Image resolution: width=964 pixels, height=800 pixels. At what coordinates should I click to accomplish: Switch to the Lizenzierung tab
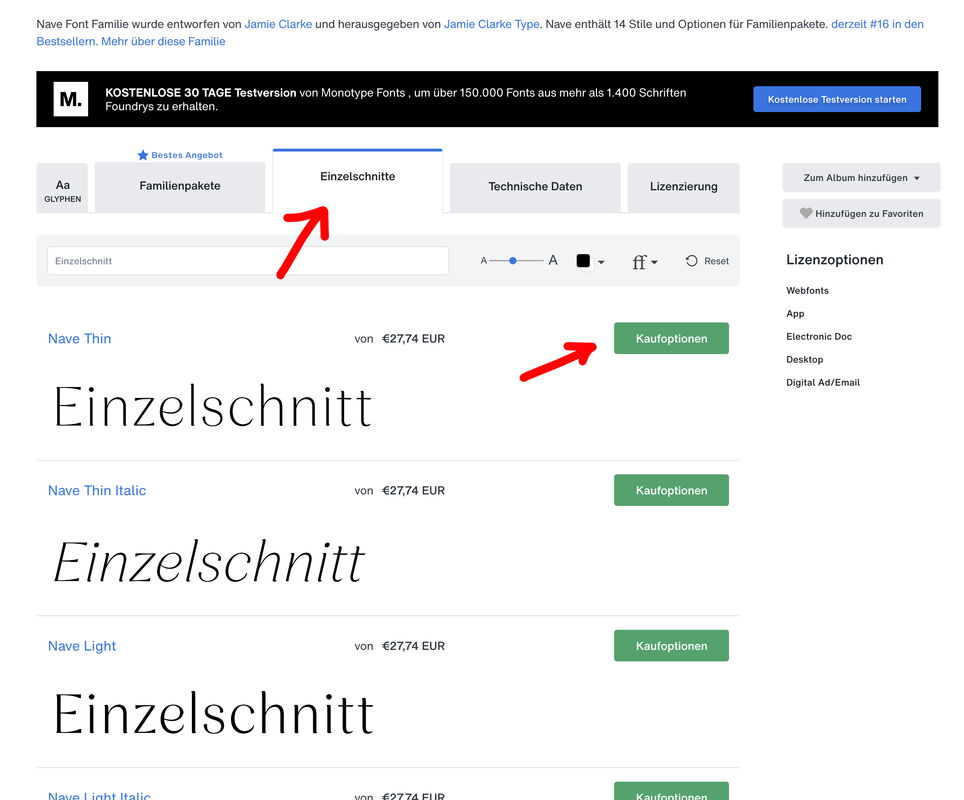pyautogui.click(x=684, y=187)
